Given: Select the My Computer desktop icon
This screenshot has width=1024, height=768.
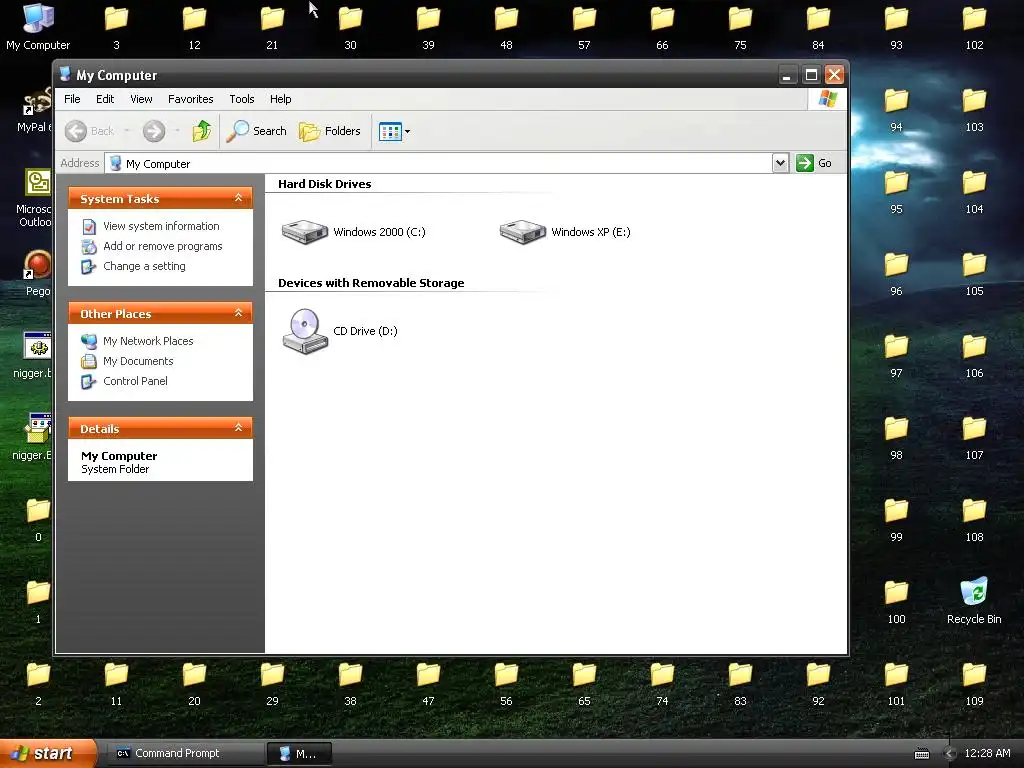Looking at the screenshot, I should (x=38, y=27).
